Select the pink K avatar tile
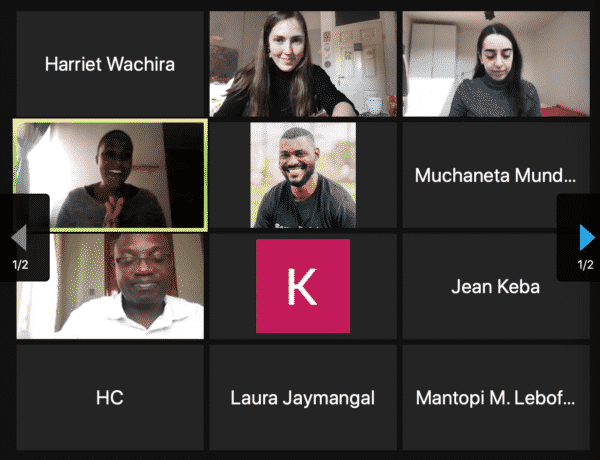Viewport: 600px width, 460px height. coord(303,286)
